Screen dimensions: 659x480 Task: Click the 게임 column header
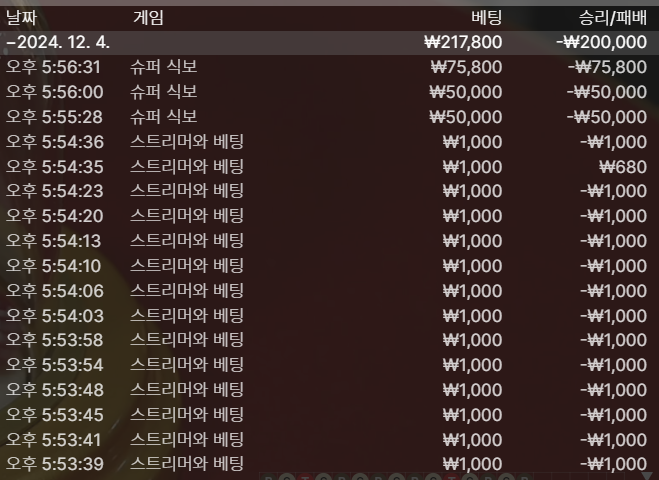coord(148,18)
